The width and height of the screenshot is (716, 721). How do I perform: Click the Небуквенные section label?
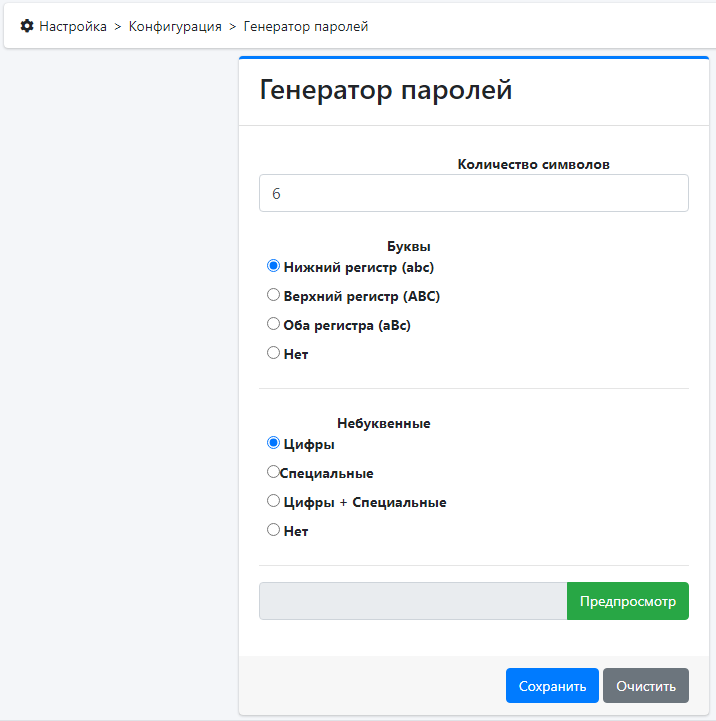point(383,423)
